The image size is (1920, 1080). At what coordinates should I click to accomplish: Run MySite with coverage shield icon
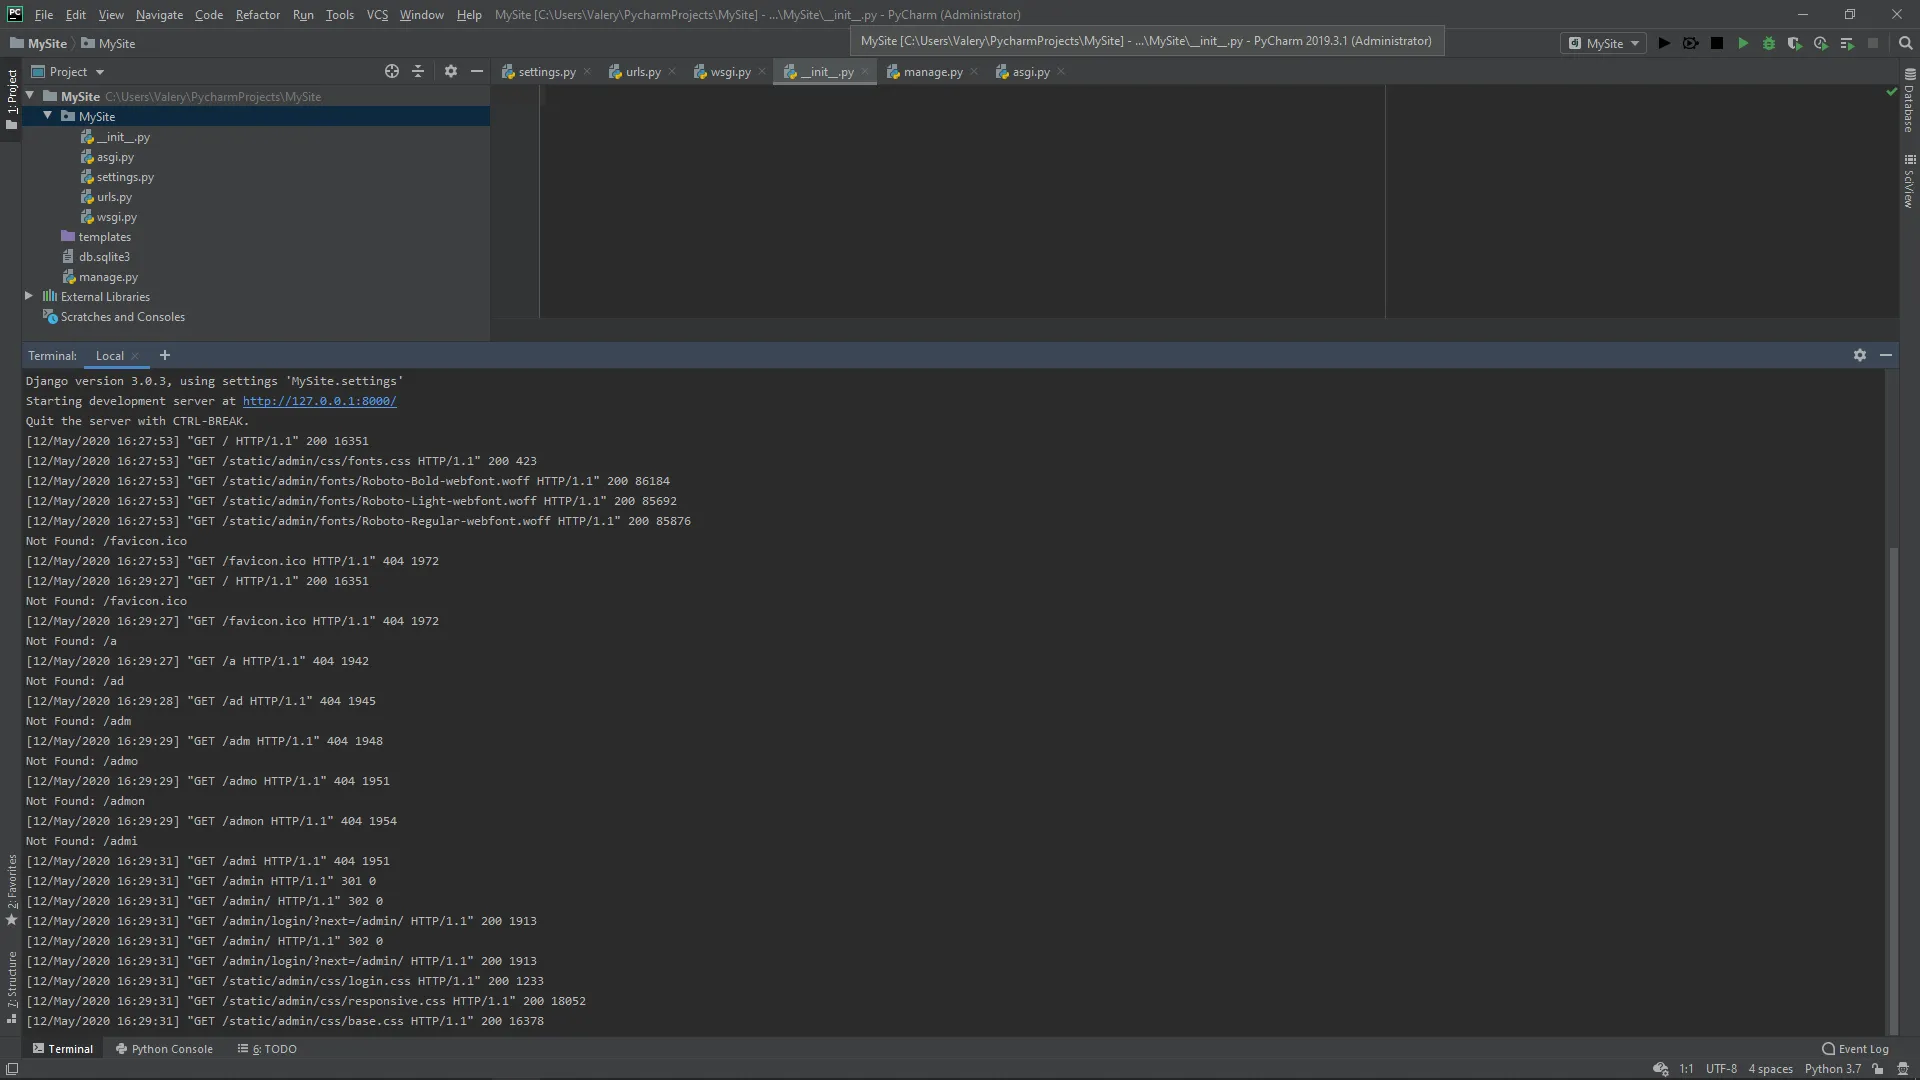[x=1795, y=43]
